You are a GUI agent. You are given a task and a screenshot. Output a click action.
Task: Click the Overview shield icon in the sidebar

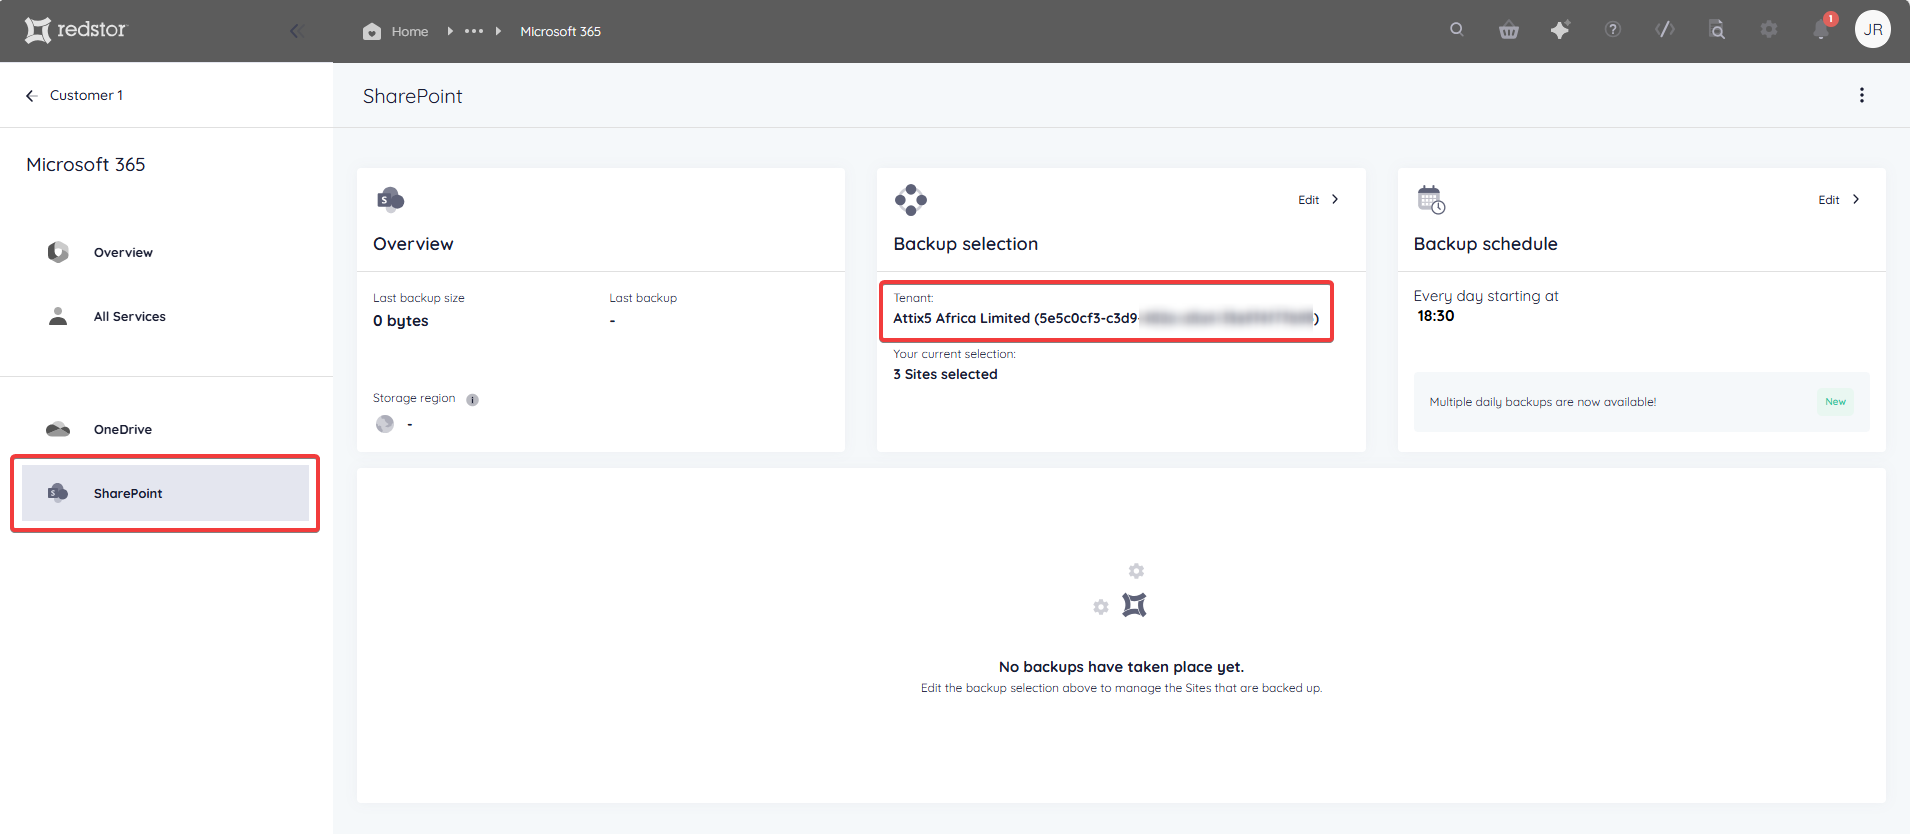coord(58,252)
